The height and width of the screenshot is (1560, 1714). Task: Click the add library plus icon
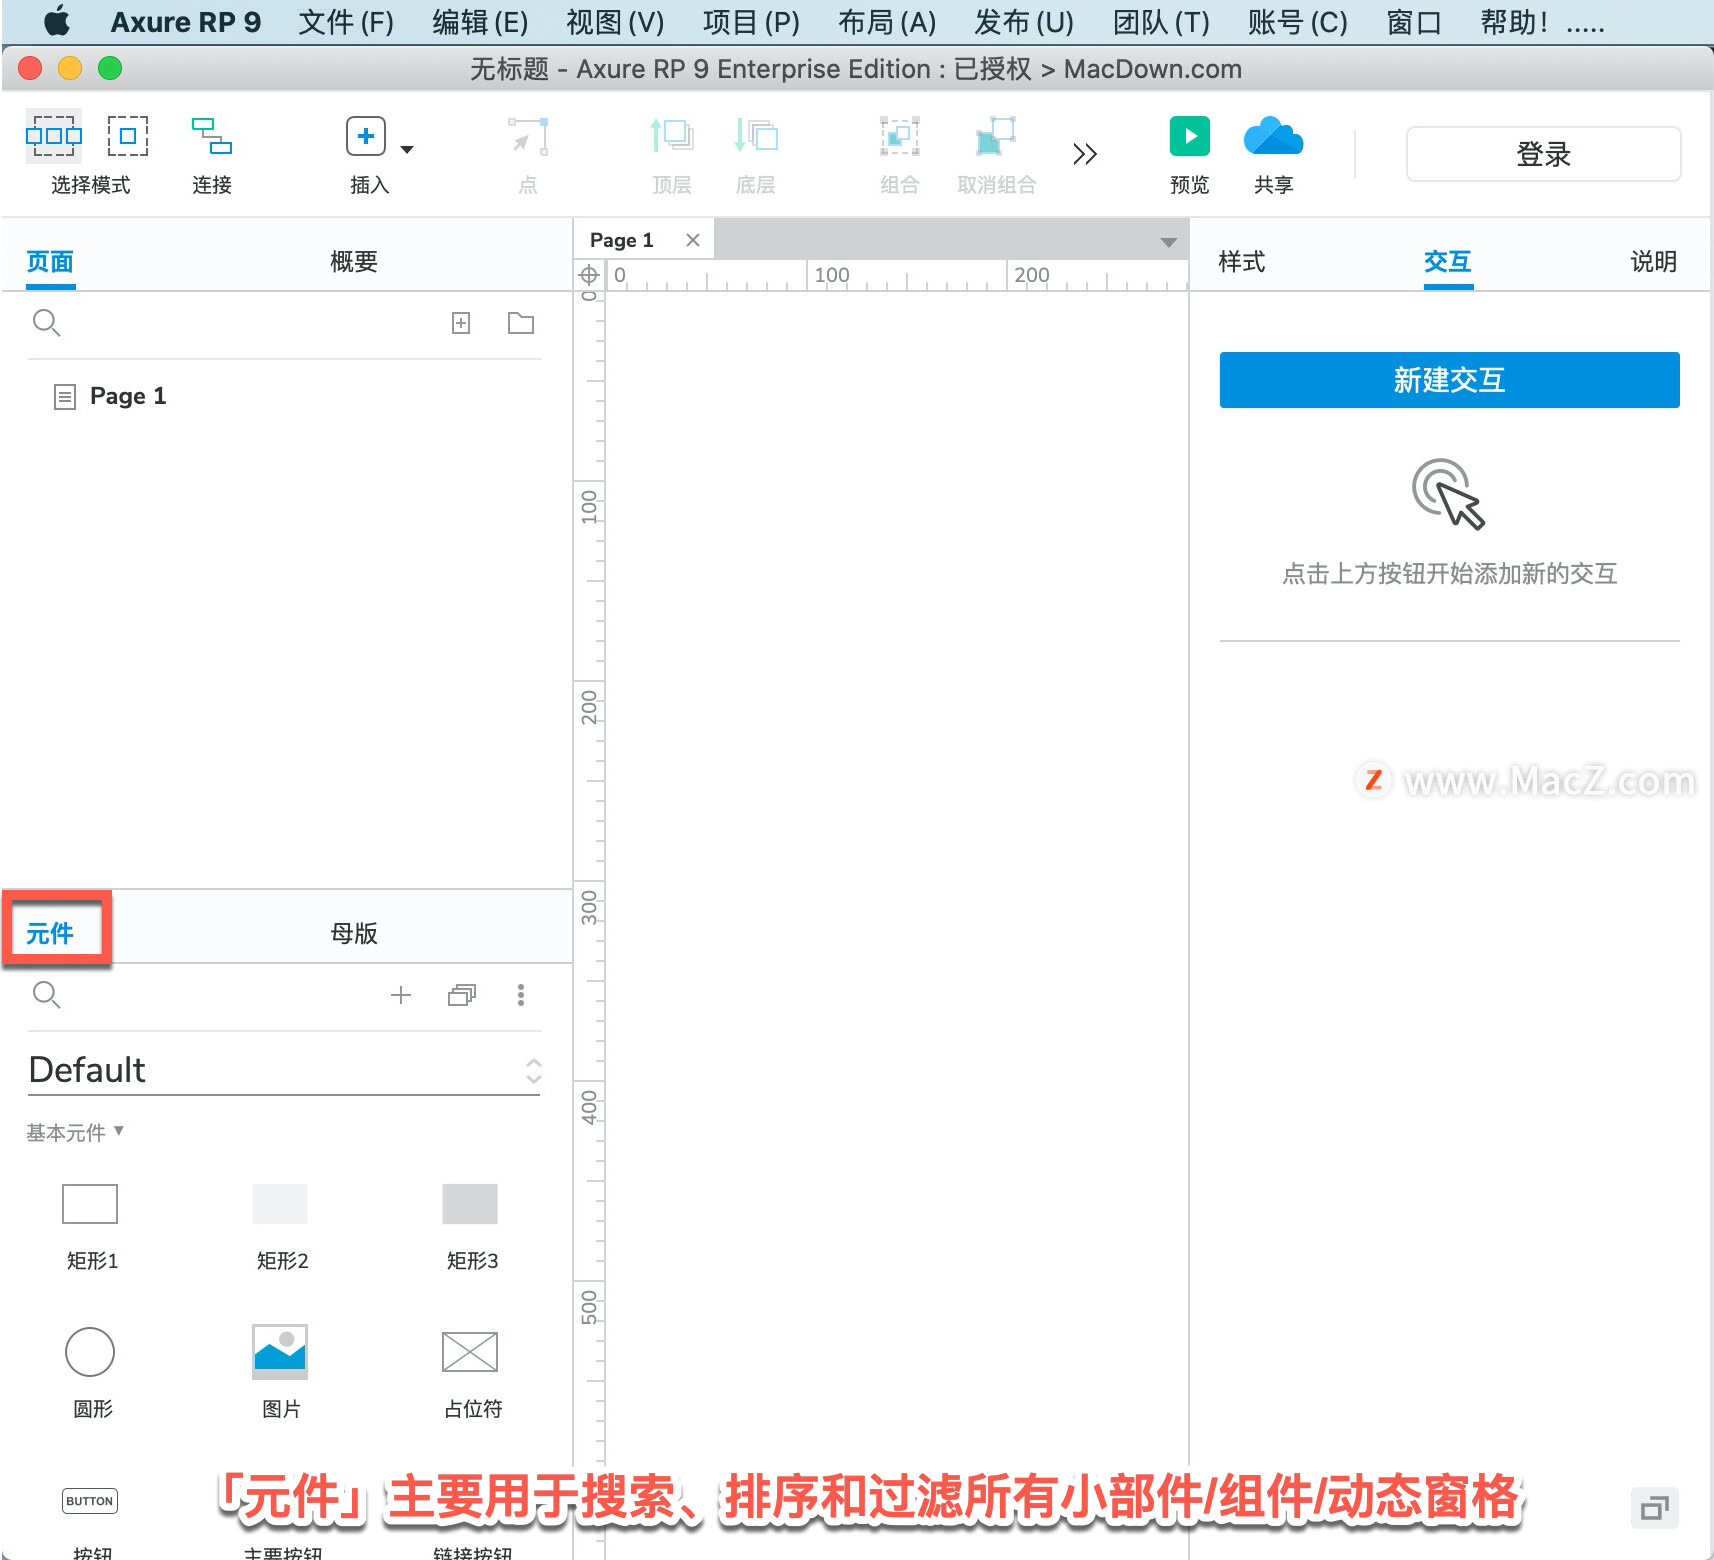pos(401,995)
